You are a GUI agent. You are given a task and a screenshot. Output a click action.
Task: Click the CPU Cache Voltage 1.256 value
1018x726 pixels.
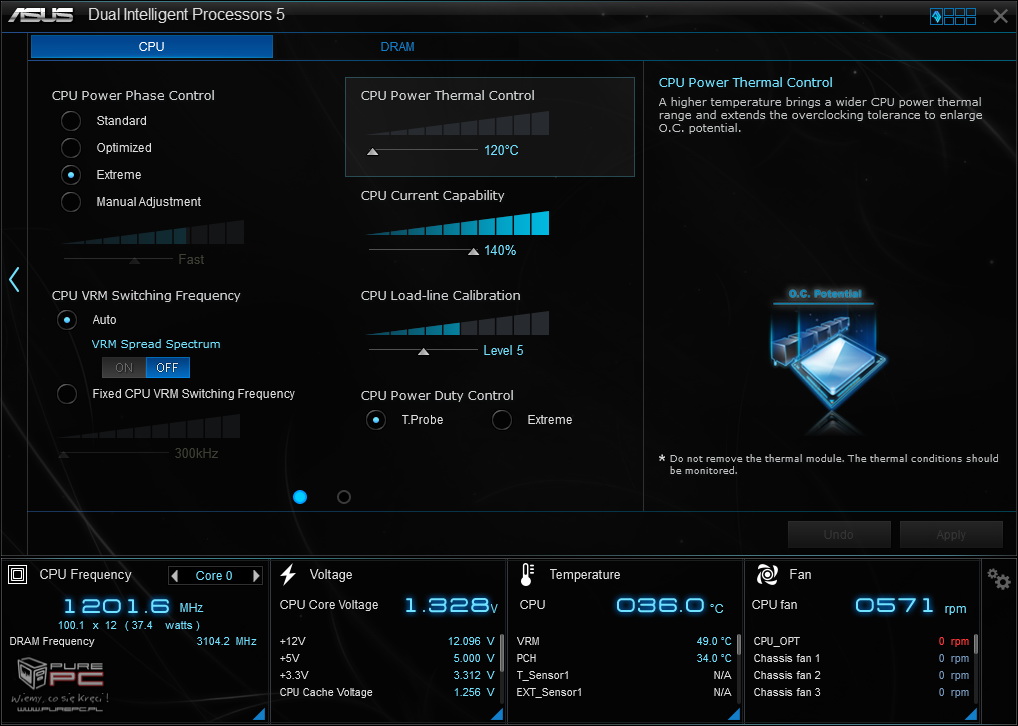(474, 692)
